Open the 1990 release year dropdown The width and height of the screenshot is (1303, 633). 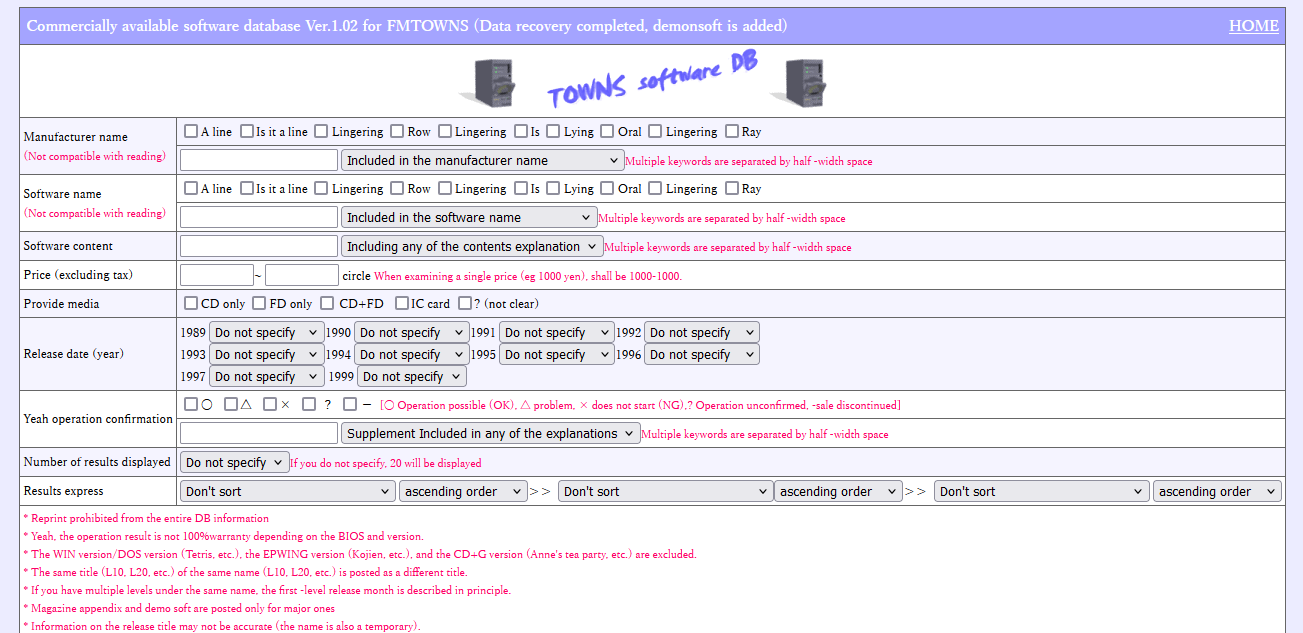click(x=411, y=332)
